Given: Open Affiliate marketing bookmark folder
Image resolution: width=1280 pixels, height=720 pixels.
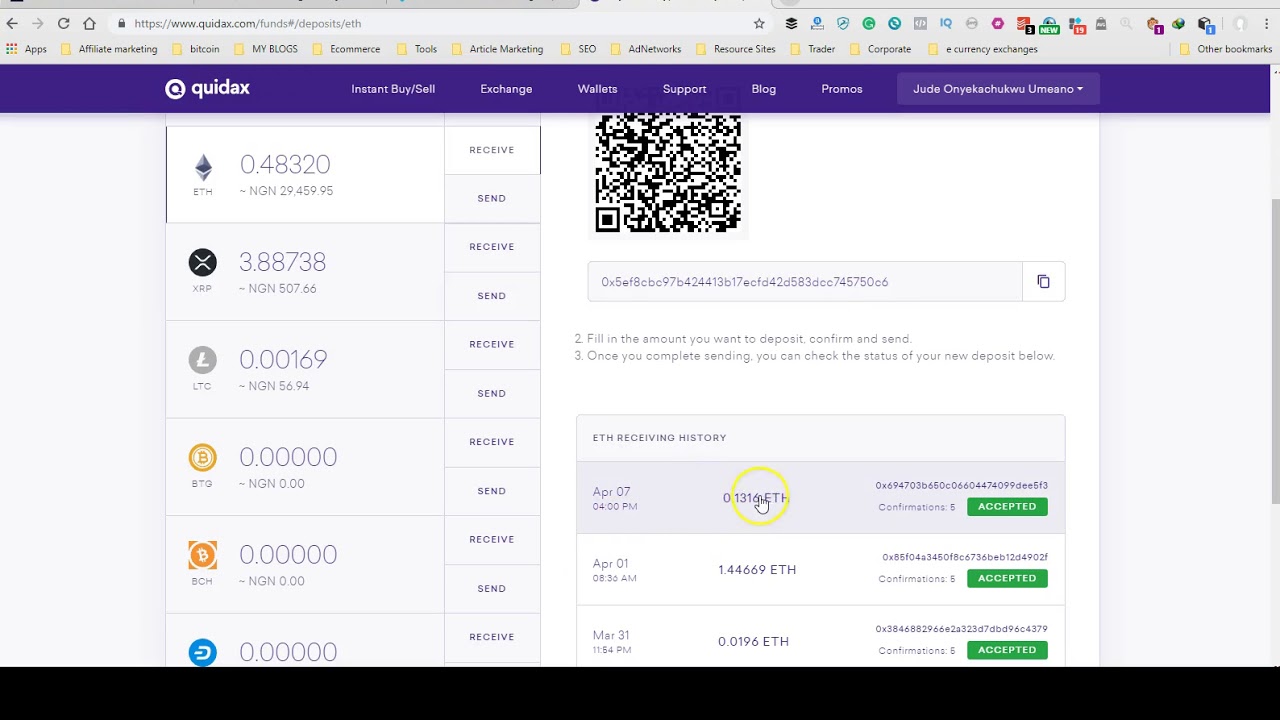Looking at the screenshot, I should point(108,49).
